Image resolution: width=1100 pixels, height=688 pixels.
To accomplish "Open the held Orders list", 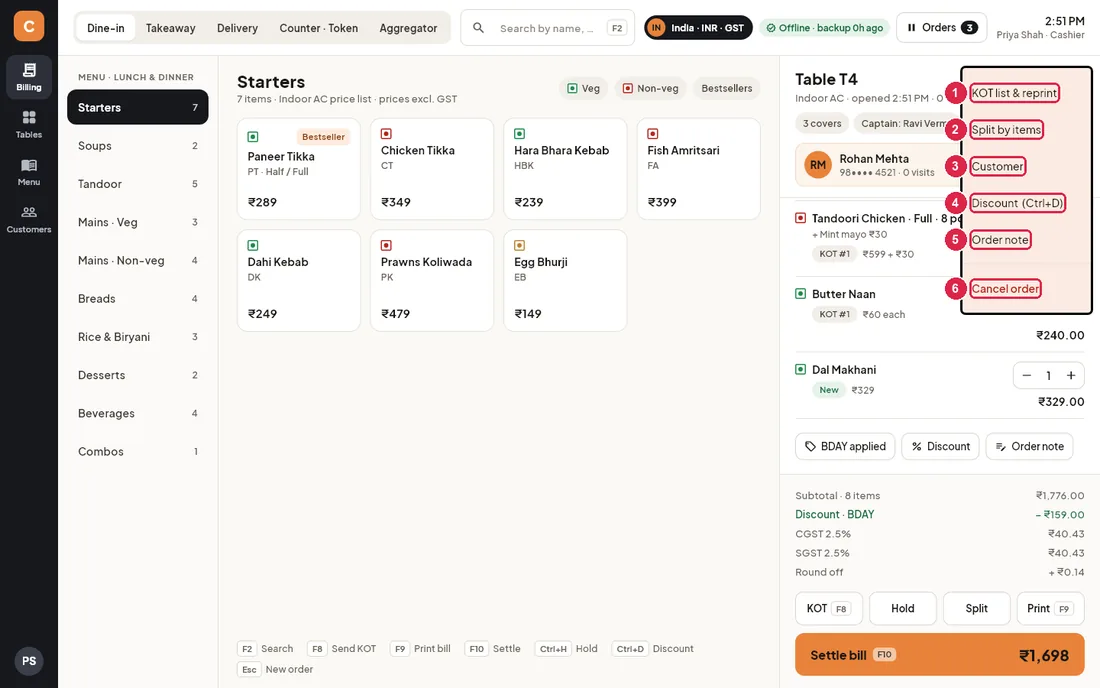I will click(x=941, y=28).
